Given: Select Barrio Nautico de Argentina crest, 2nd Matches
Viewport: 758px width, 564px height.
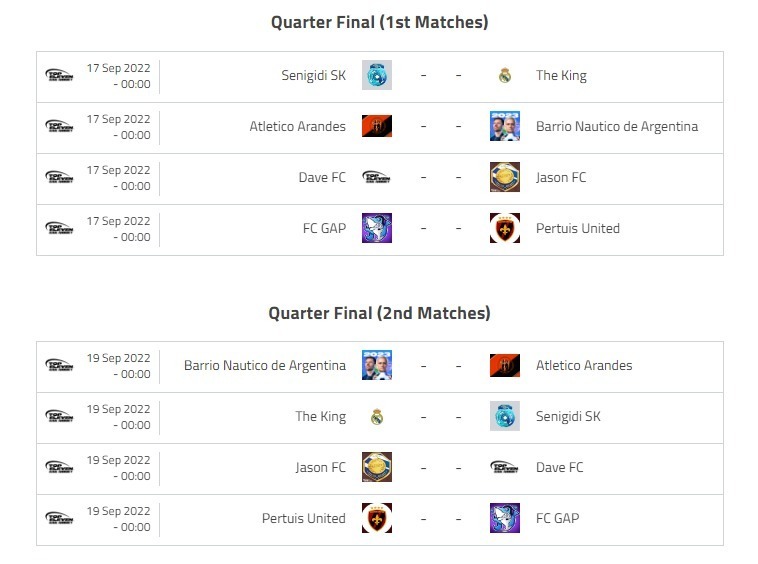Looking at the screenshot, I should click(x=376, y=365).
